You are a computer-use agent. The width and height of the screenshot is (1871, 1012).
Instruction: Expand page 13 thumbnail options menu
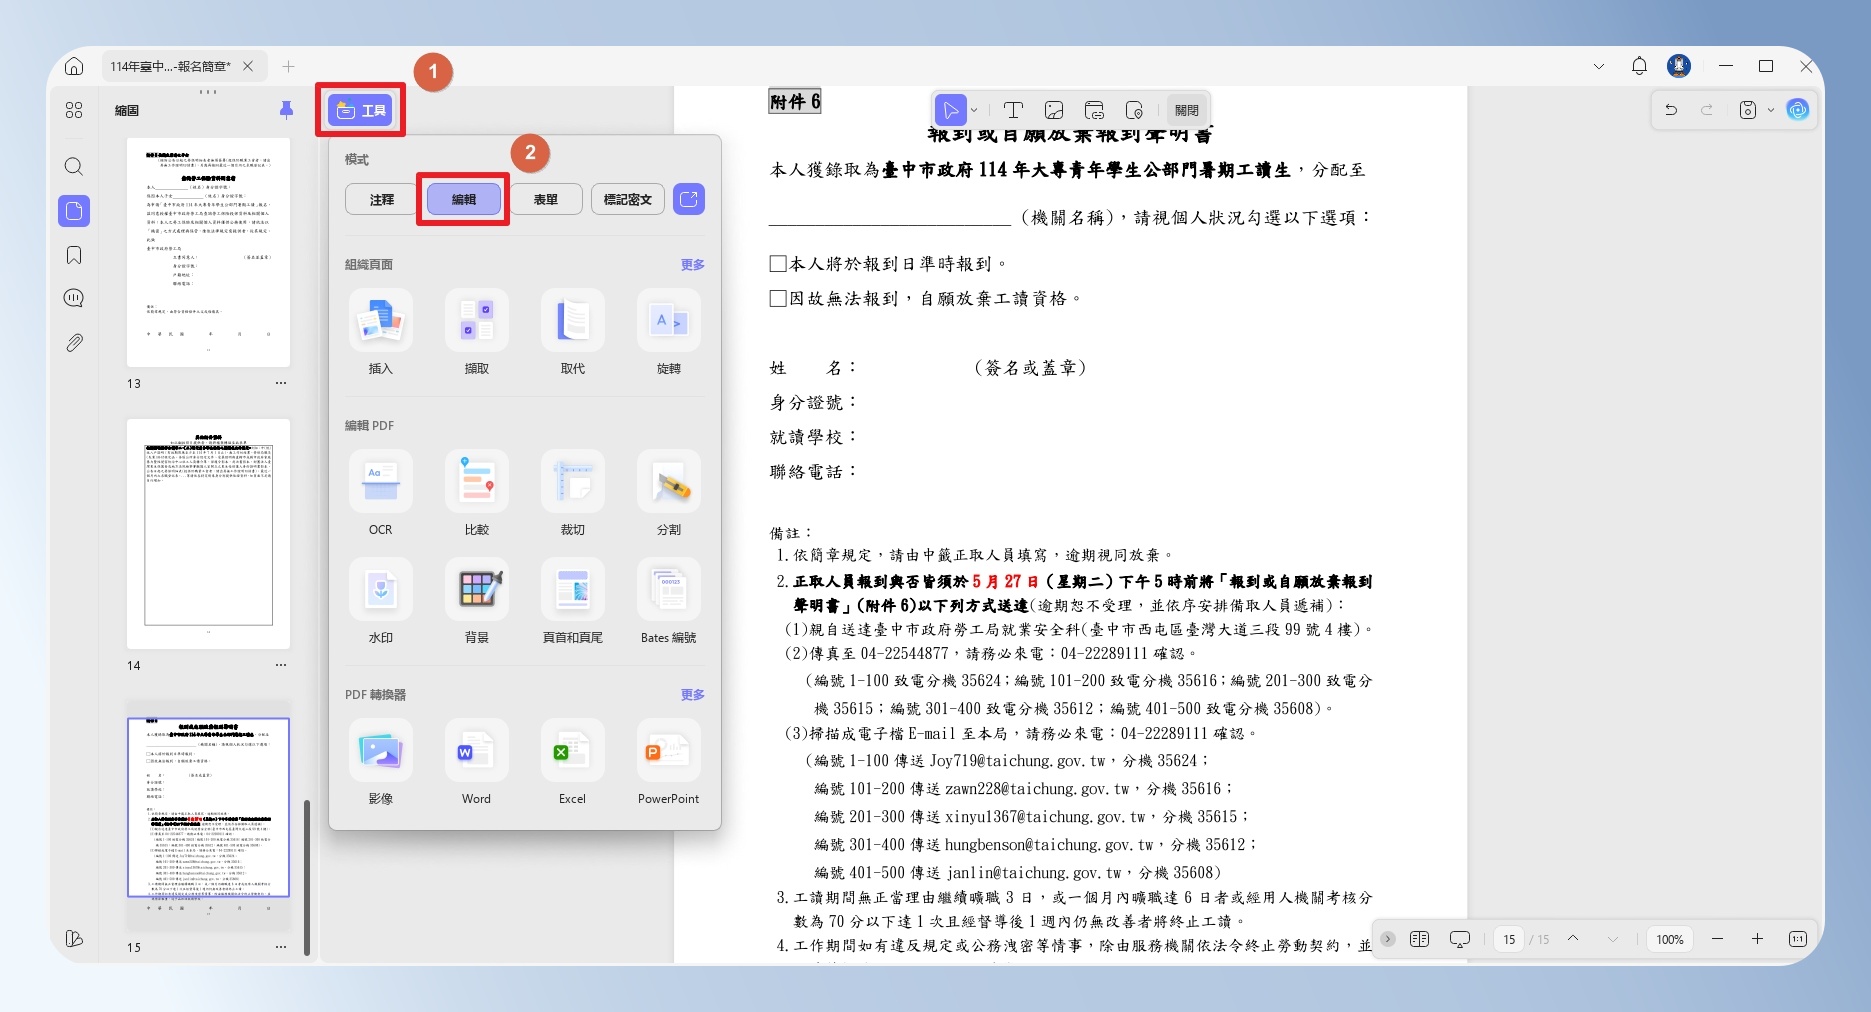coord(281,383)
